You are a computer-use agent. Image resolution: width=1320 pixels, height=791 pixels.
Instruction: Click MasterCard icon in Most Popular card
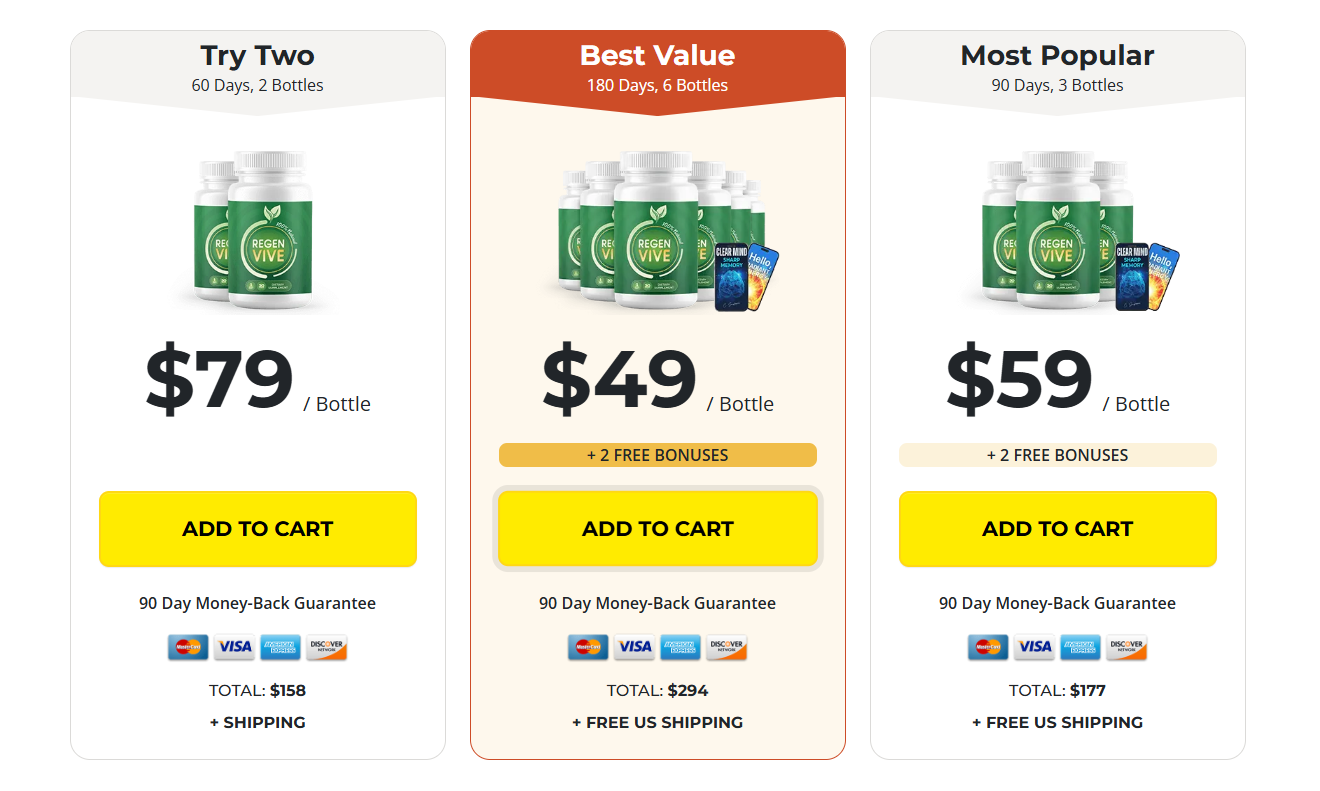pos(988,647)
